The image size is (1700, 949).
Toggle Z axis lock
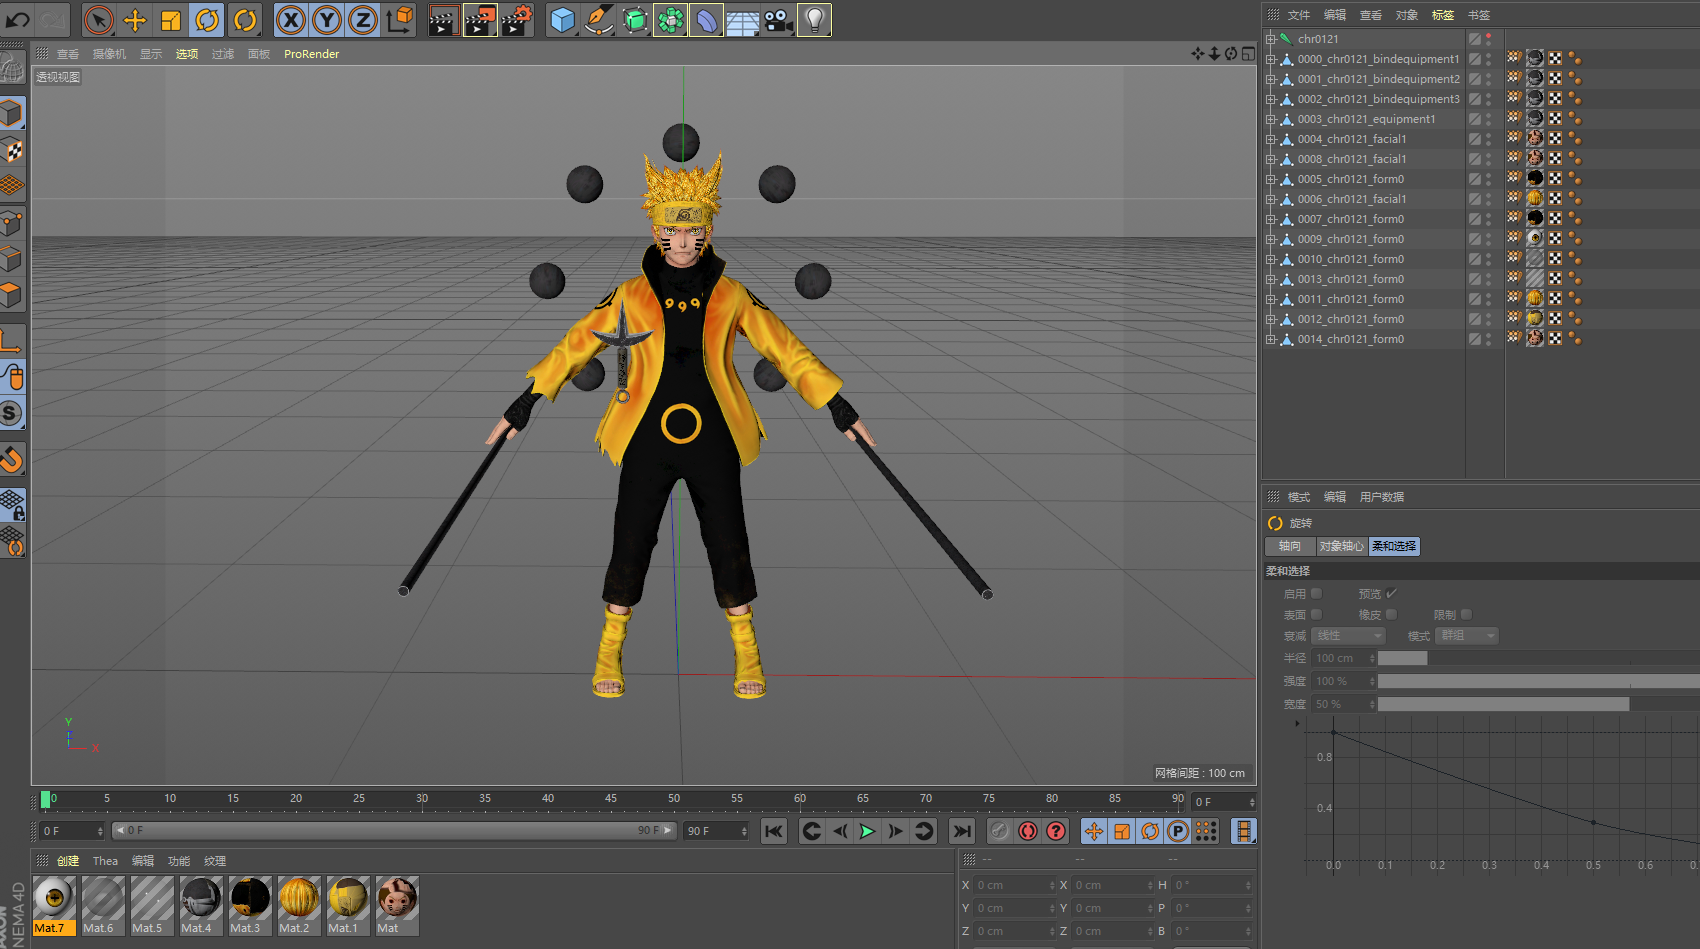pos(362,20)
